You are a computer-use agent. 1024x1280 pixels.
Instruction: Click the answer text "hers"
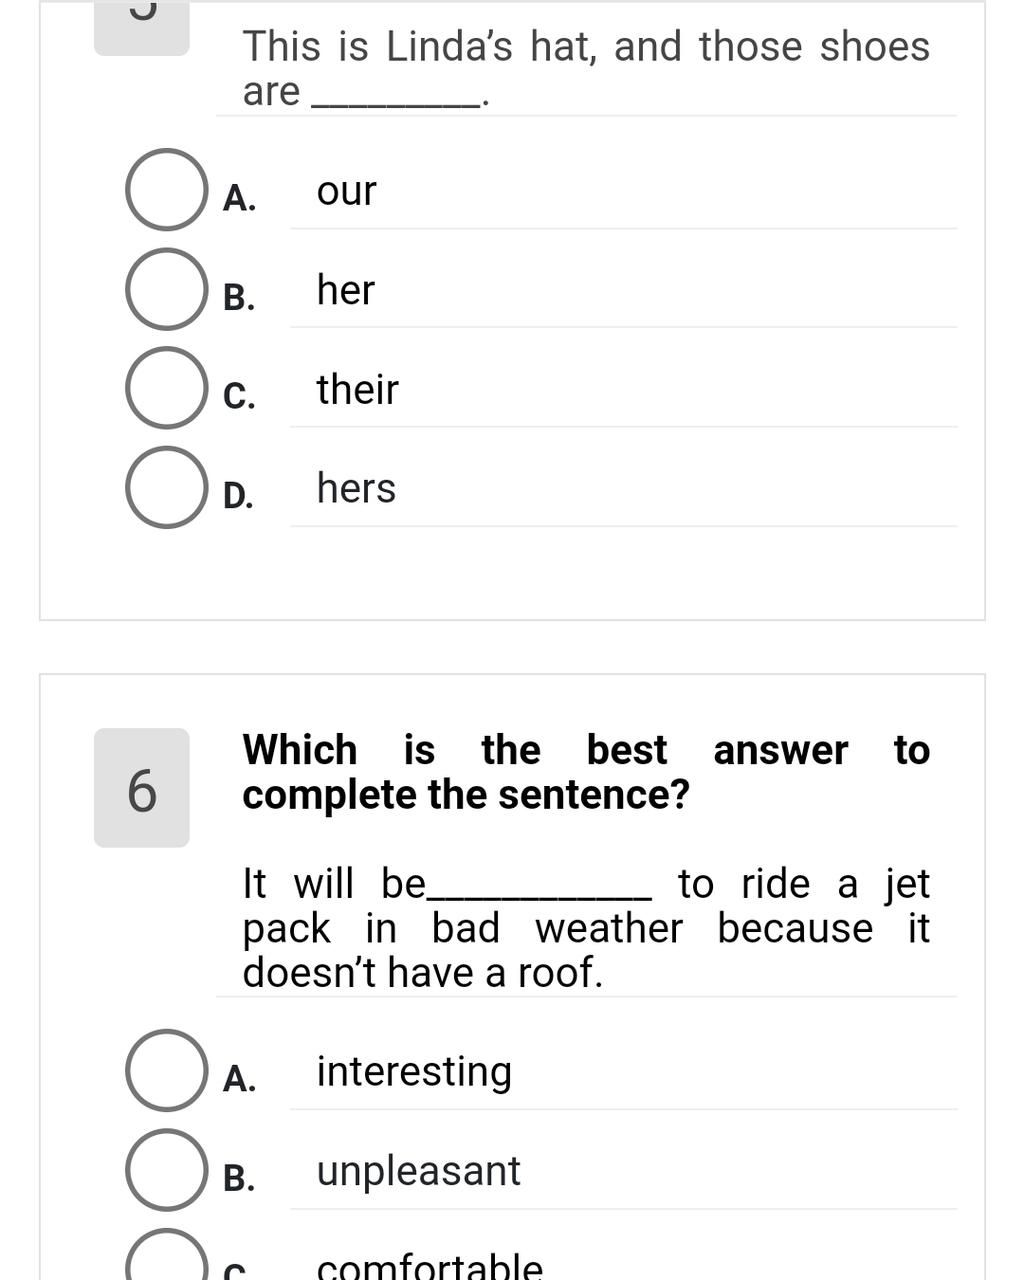[x=356, y=488]
